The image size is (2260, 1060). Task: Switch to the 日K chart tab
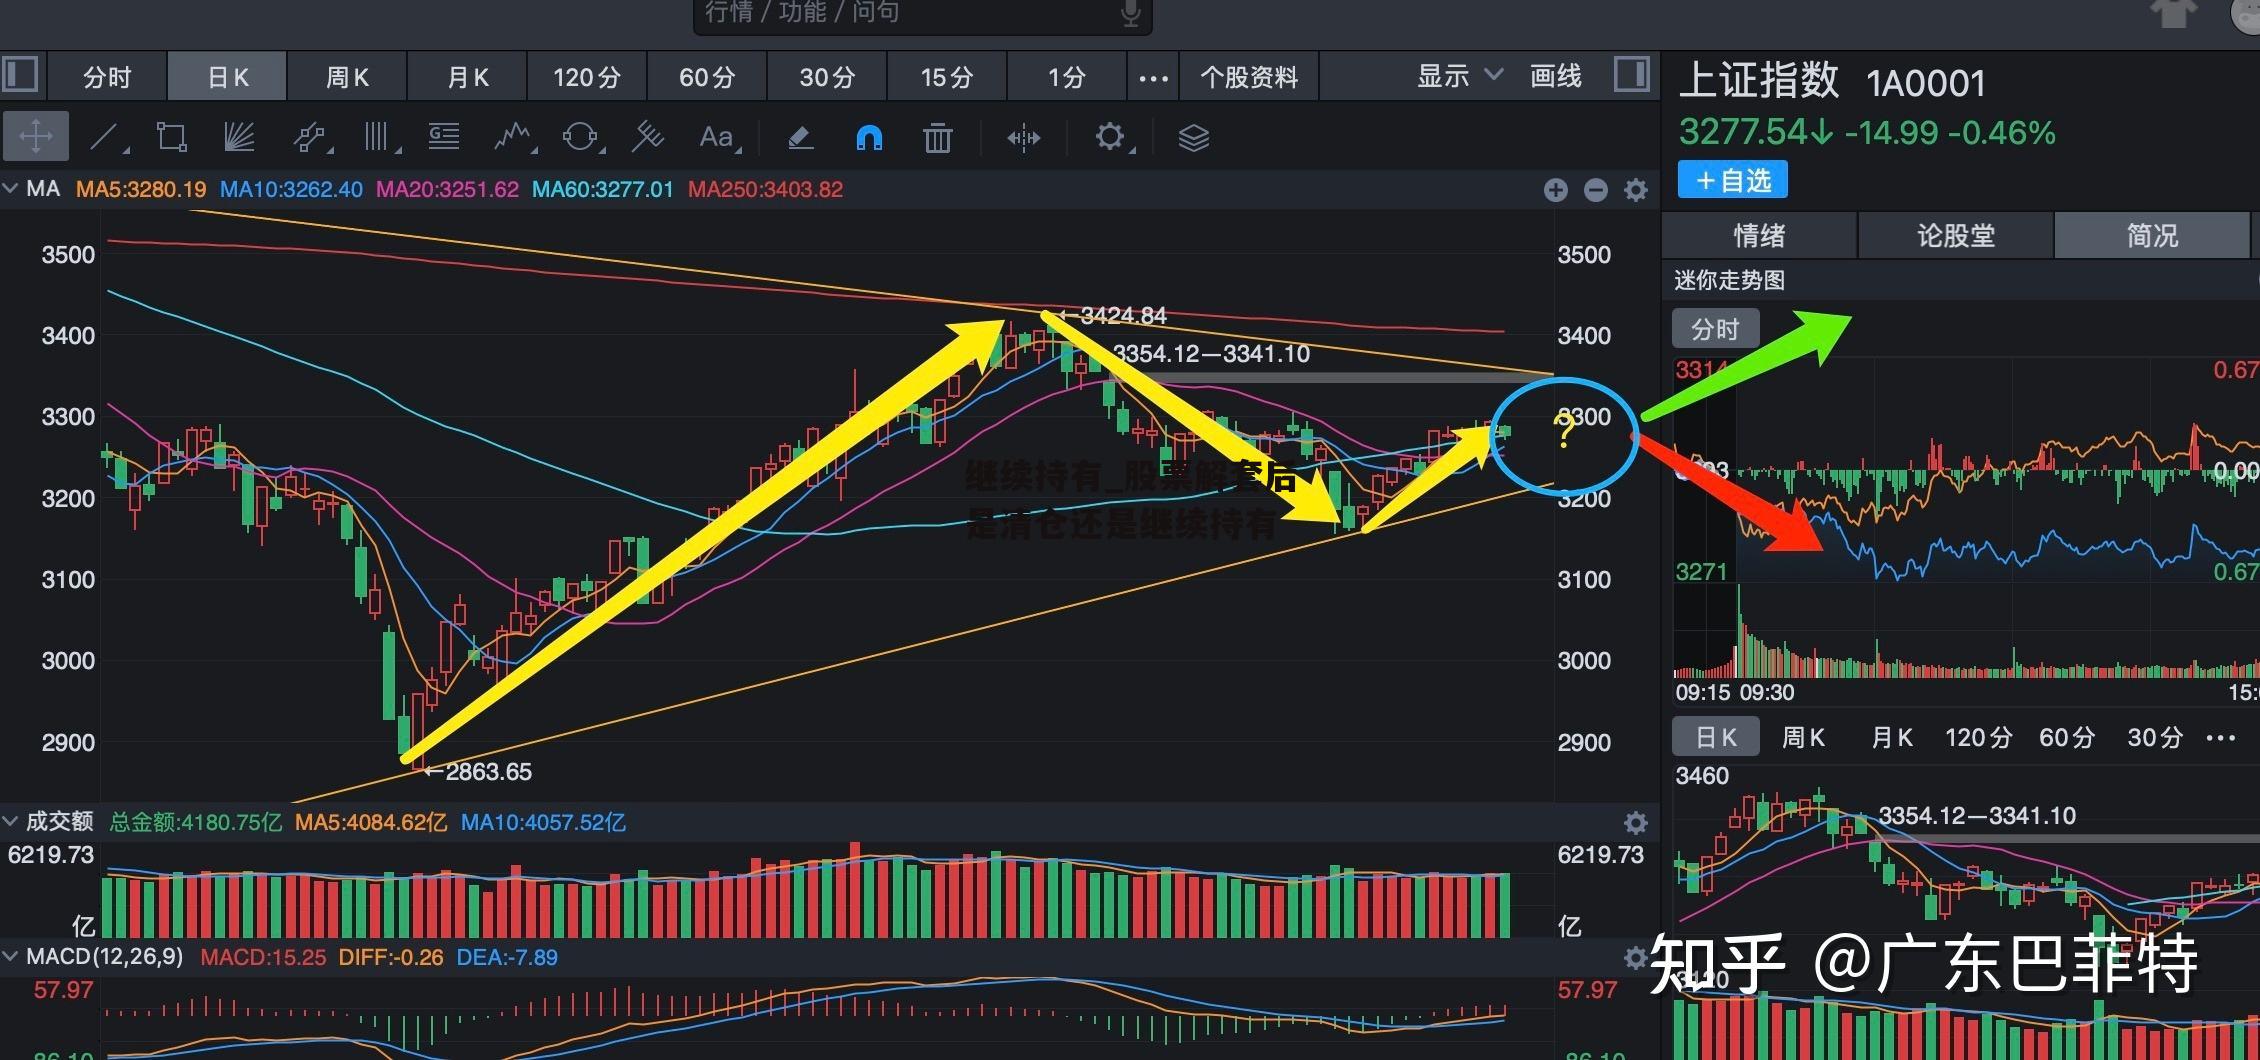tap(228, 77)
